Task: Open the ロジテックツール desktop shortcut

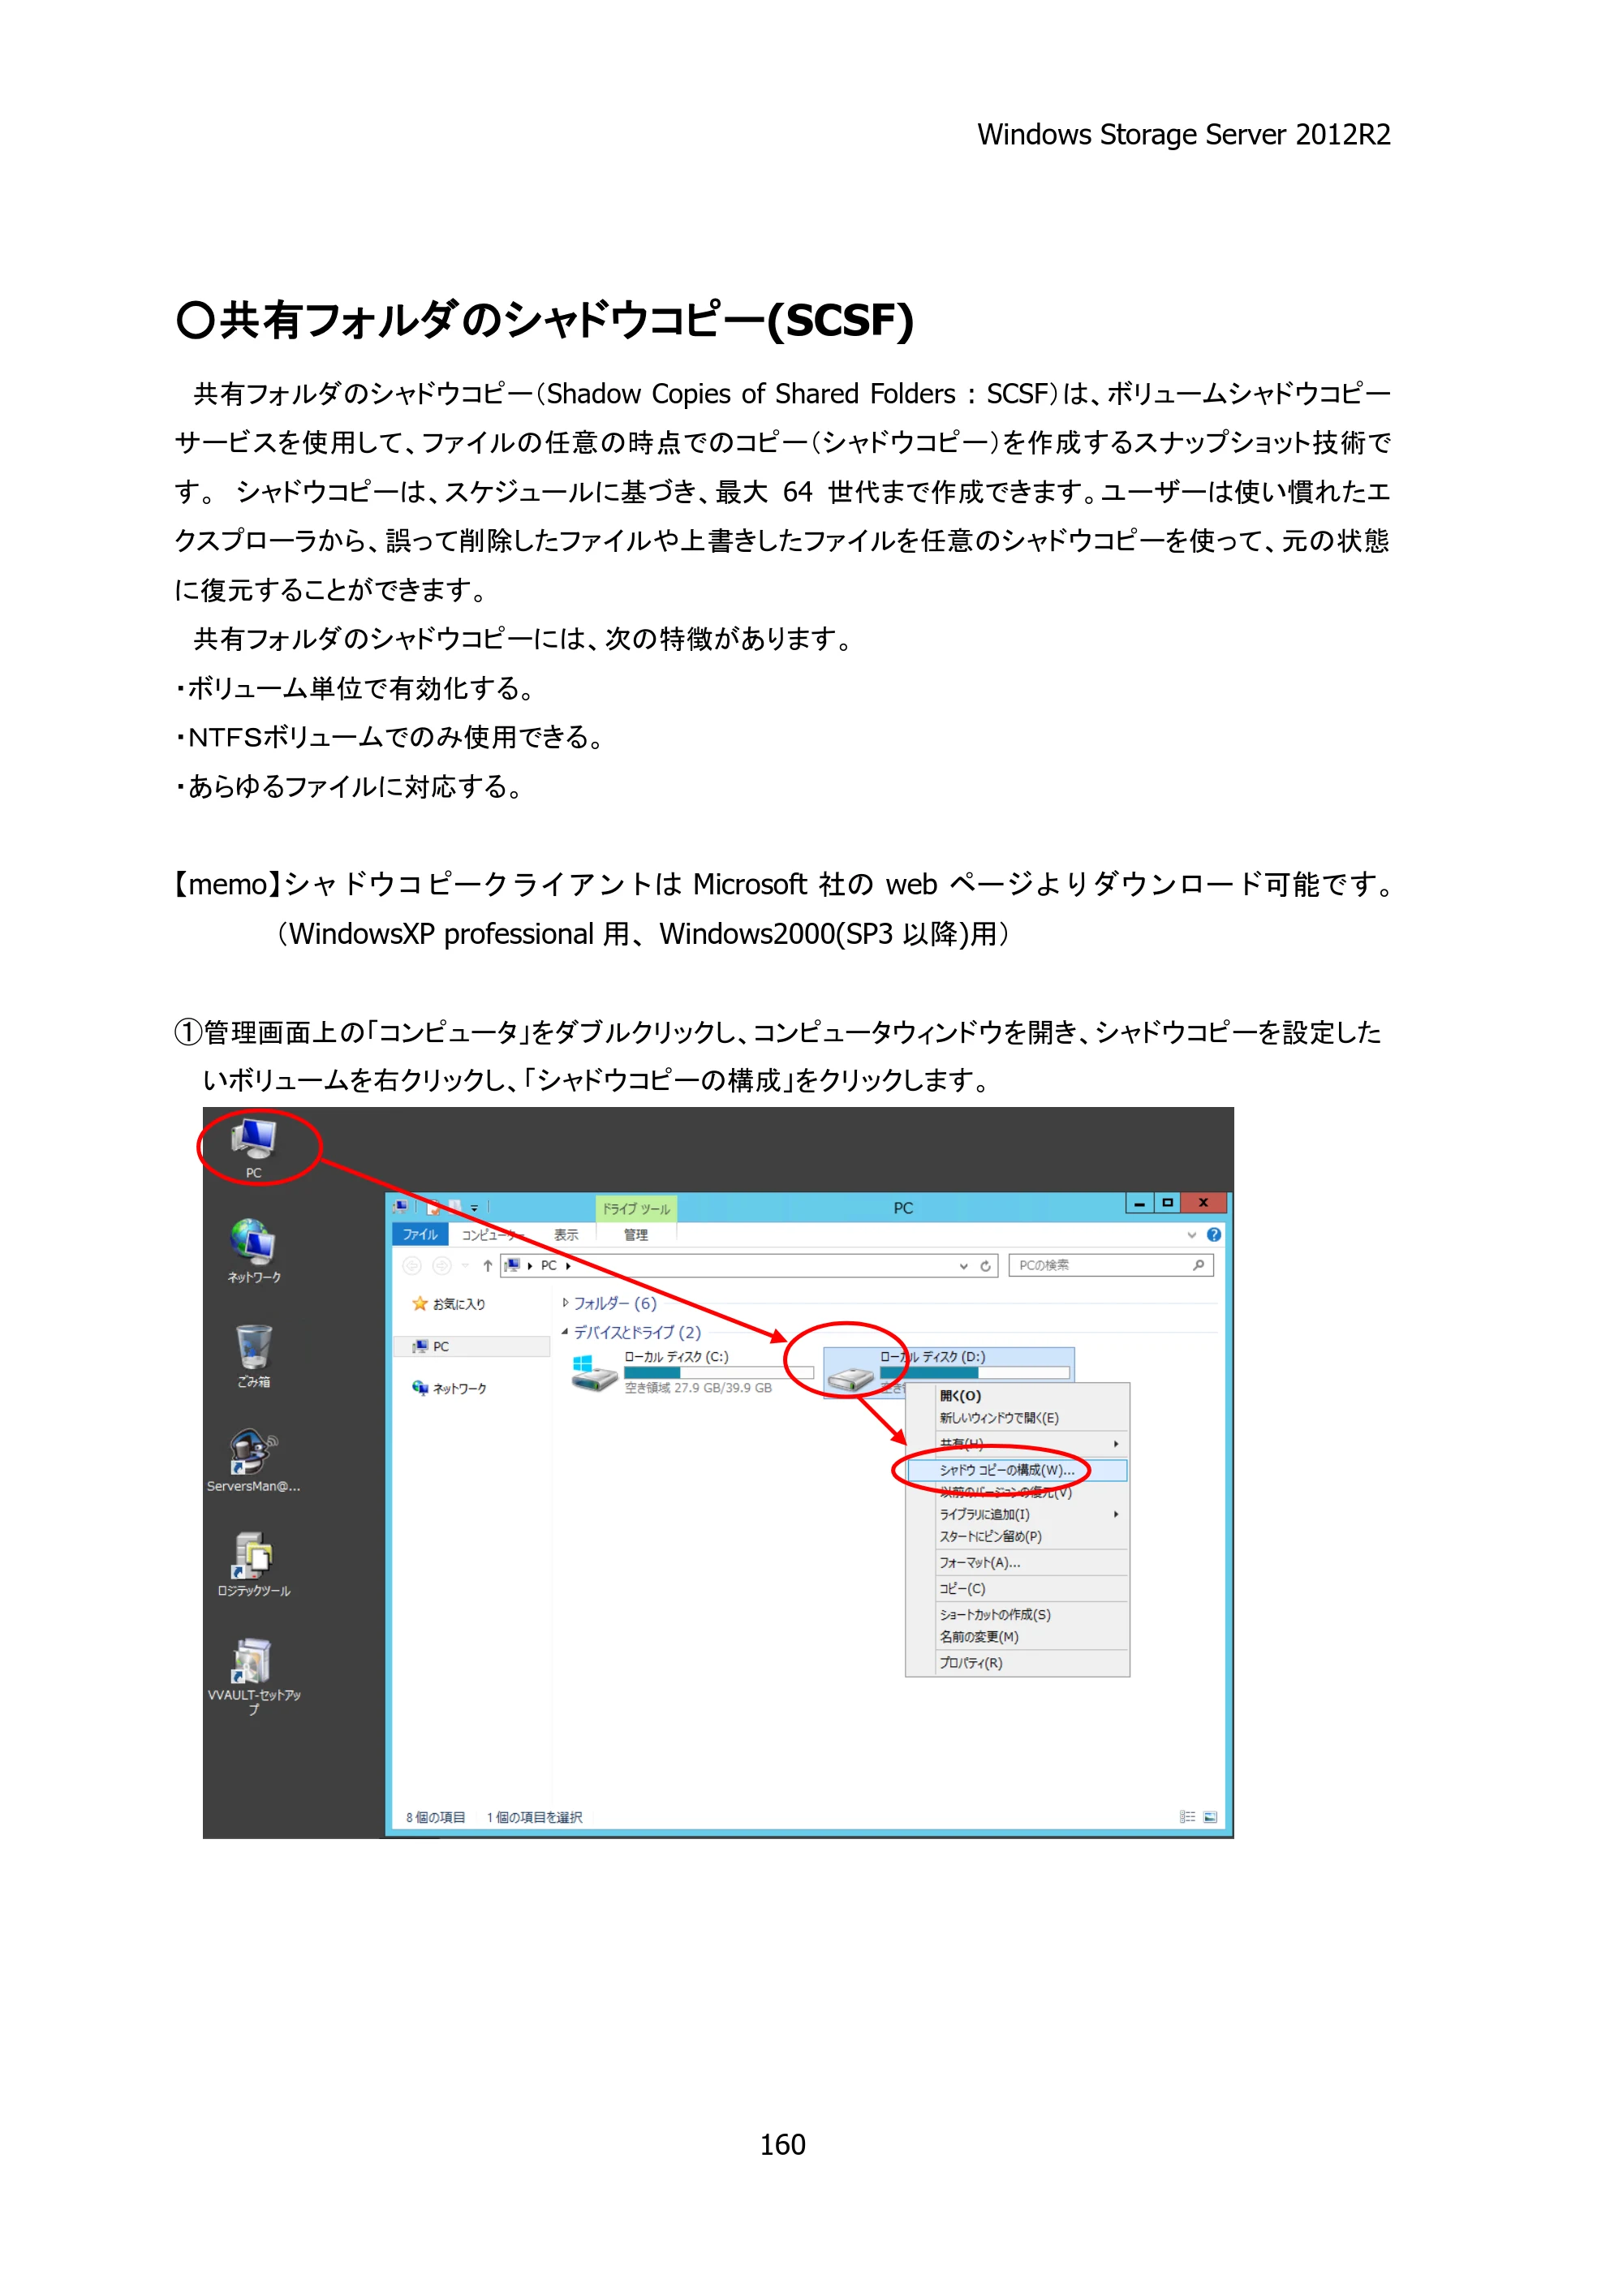Action: (x=254, y=1565)
